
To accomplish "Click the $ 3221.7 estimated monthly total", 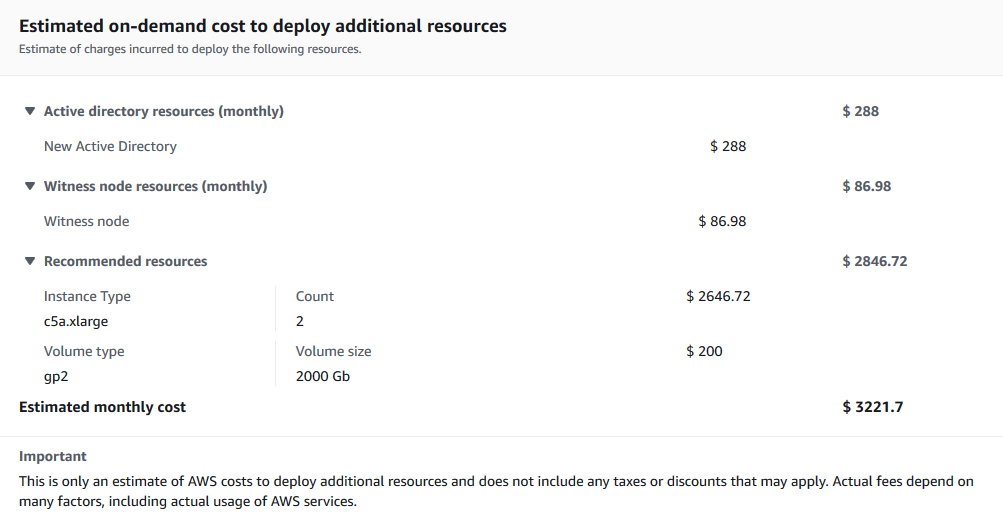I will point(872,407).
